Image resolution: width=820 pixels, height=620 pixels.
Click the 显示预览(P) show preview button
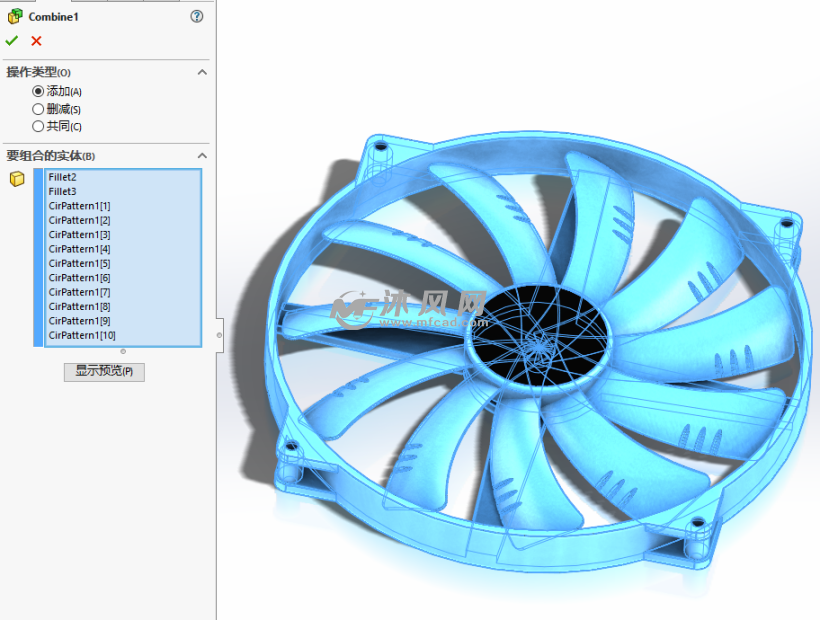(104, 372)
